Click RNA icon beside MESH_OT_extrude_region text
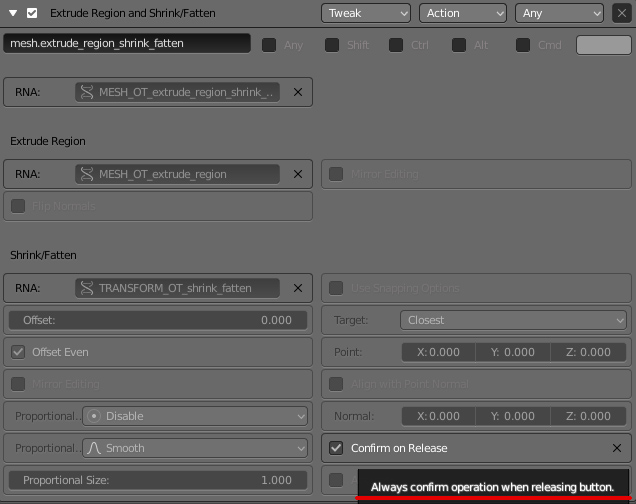 [87, 174]
